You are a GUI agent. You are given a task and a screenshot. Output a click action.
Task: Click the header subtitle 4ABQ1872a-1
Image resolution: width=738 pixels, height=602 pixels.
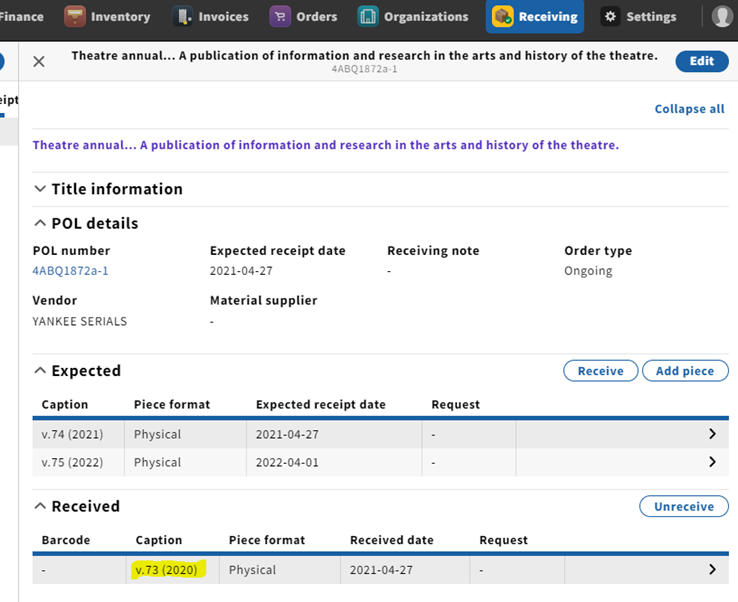364,69
